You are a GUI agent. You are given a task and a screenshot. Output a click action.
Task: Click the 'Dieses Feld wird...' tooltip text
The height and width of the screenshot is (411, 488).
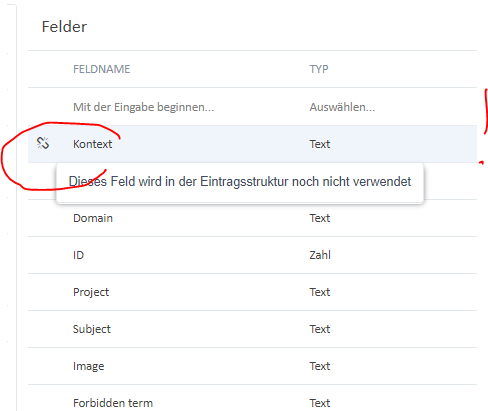point(240,182)
